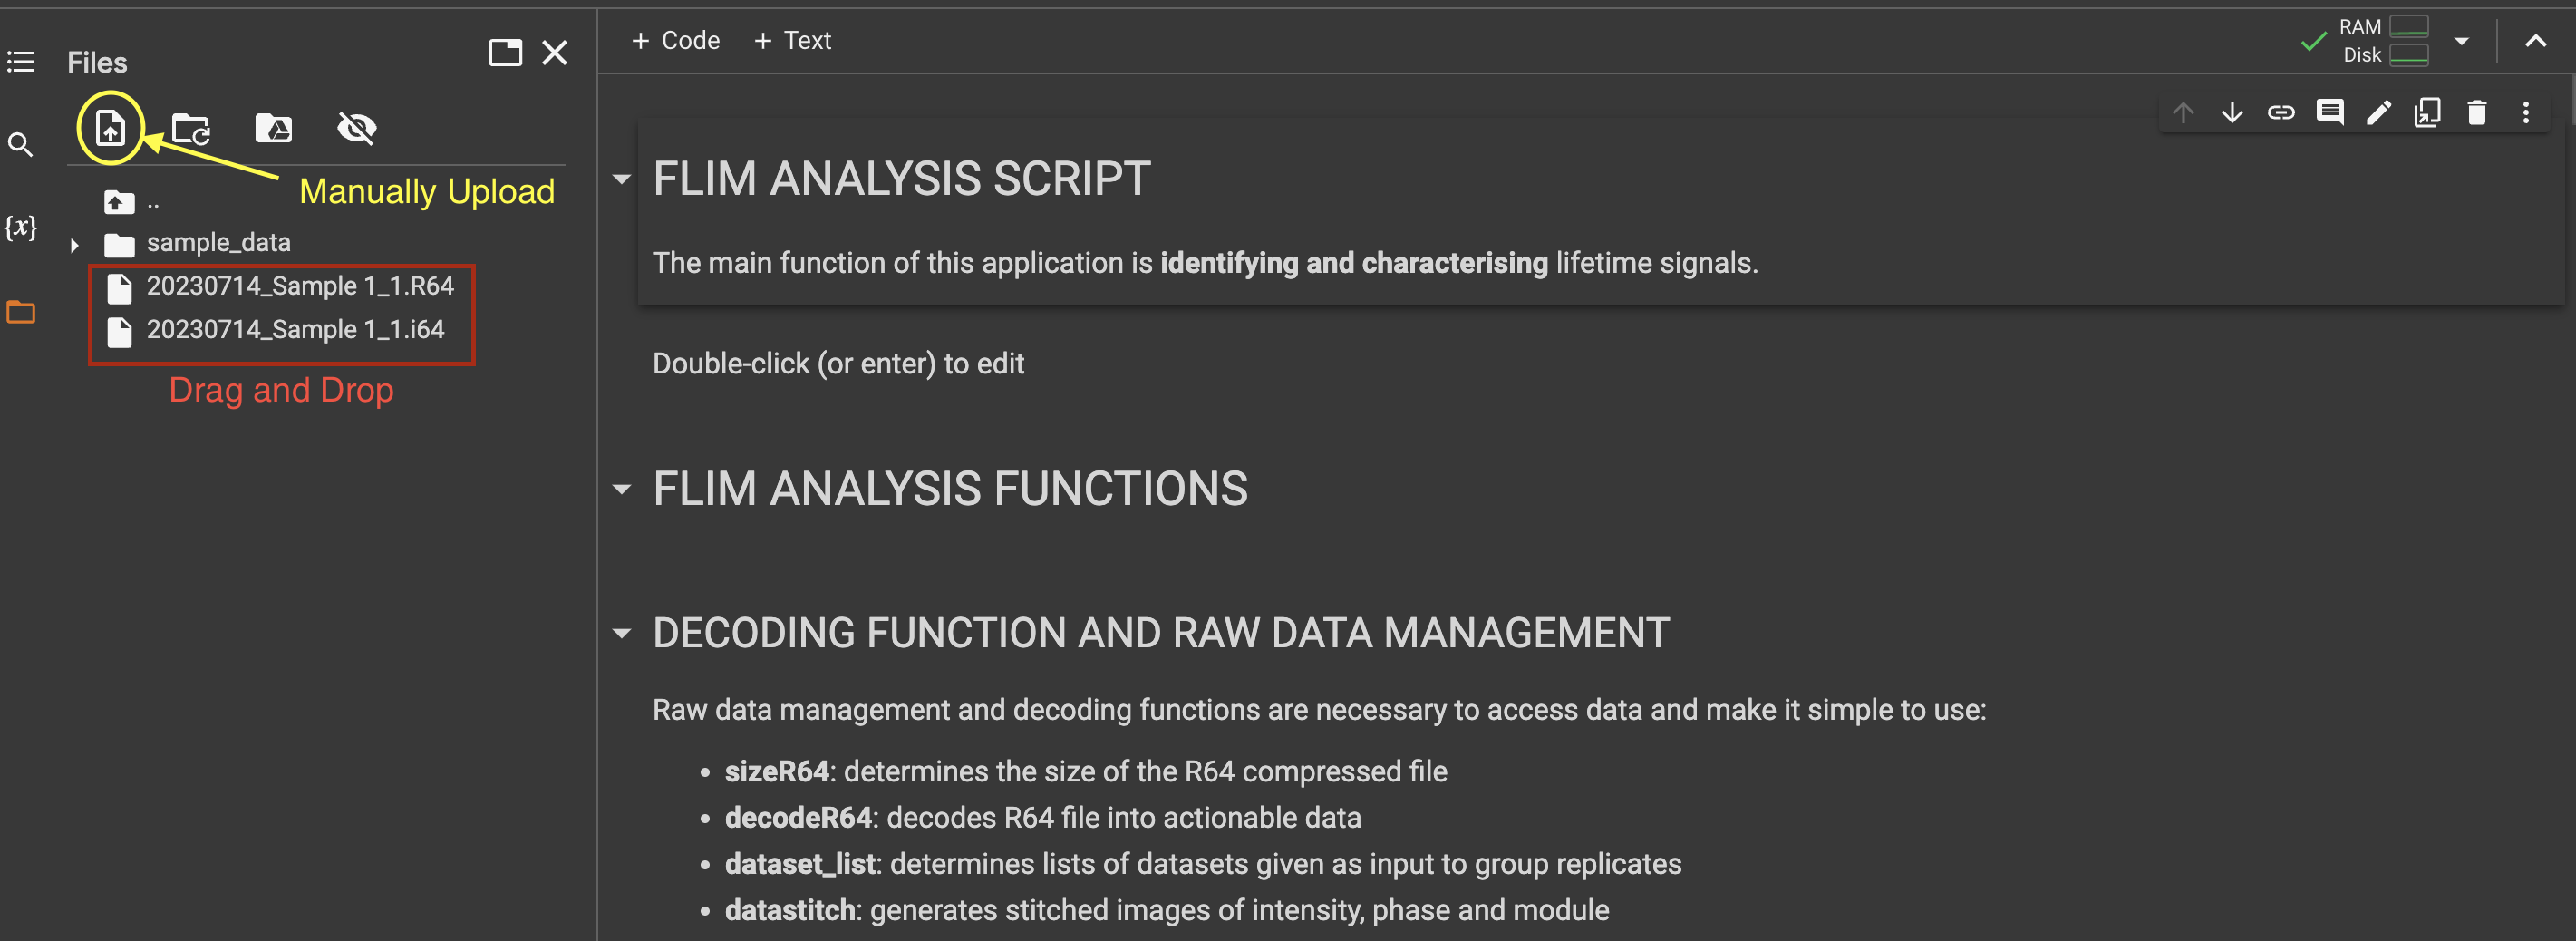Open the cell's three-dot options menu
The height and width of the screenshot is (941, 2576).
click(x=2527, y=112)
